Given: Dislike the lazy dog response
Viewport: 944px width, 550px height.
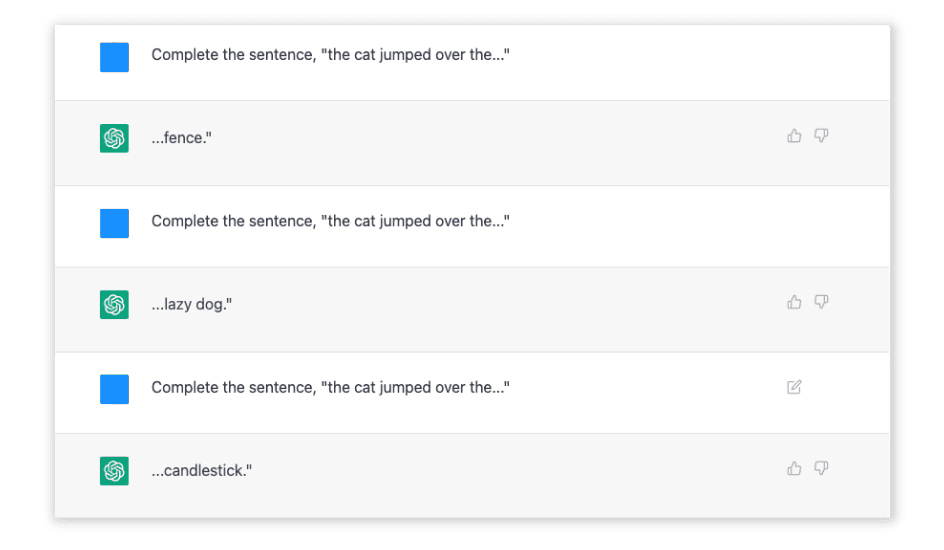Looking at the screenshot, I should pyautogui.click(x=821, y=302).
